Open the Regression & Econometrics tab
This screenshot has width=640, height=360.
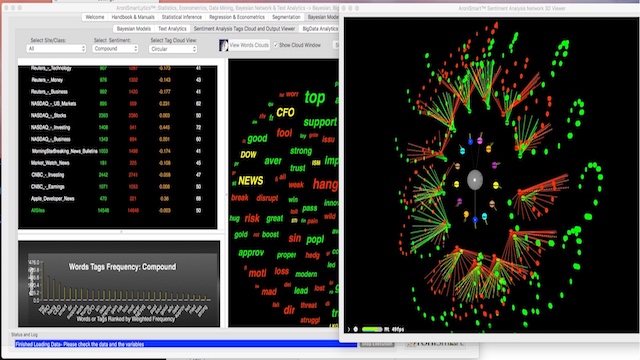click(237, 17)
